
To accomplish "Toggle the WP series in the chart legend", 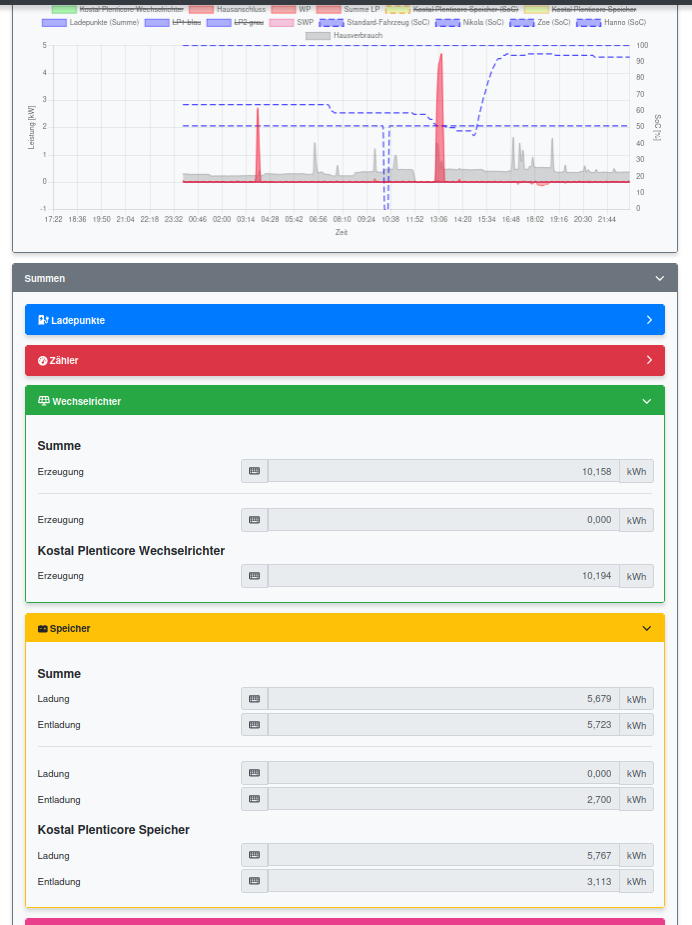I will click(291, 9).
